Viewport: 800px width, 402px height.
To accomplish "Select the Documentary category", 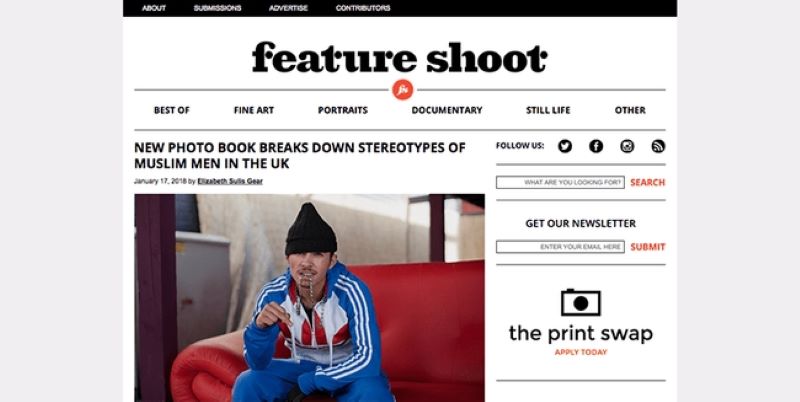I will 447,110.
